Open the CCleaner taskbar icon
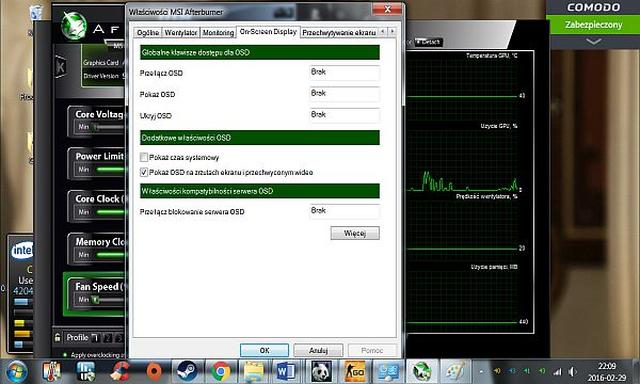The width and height of the screenshot is (640, 384). pyautogui.click(x=120, y=371)
